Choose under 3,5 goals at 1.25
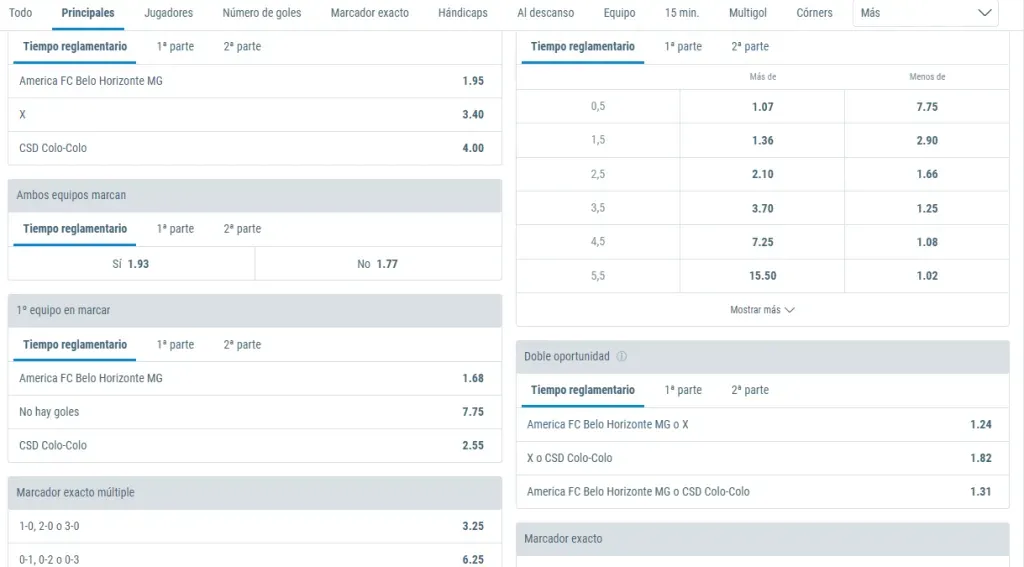 click(926, 208)
